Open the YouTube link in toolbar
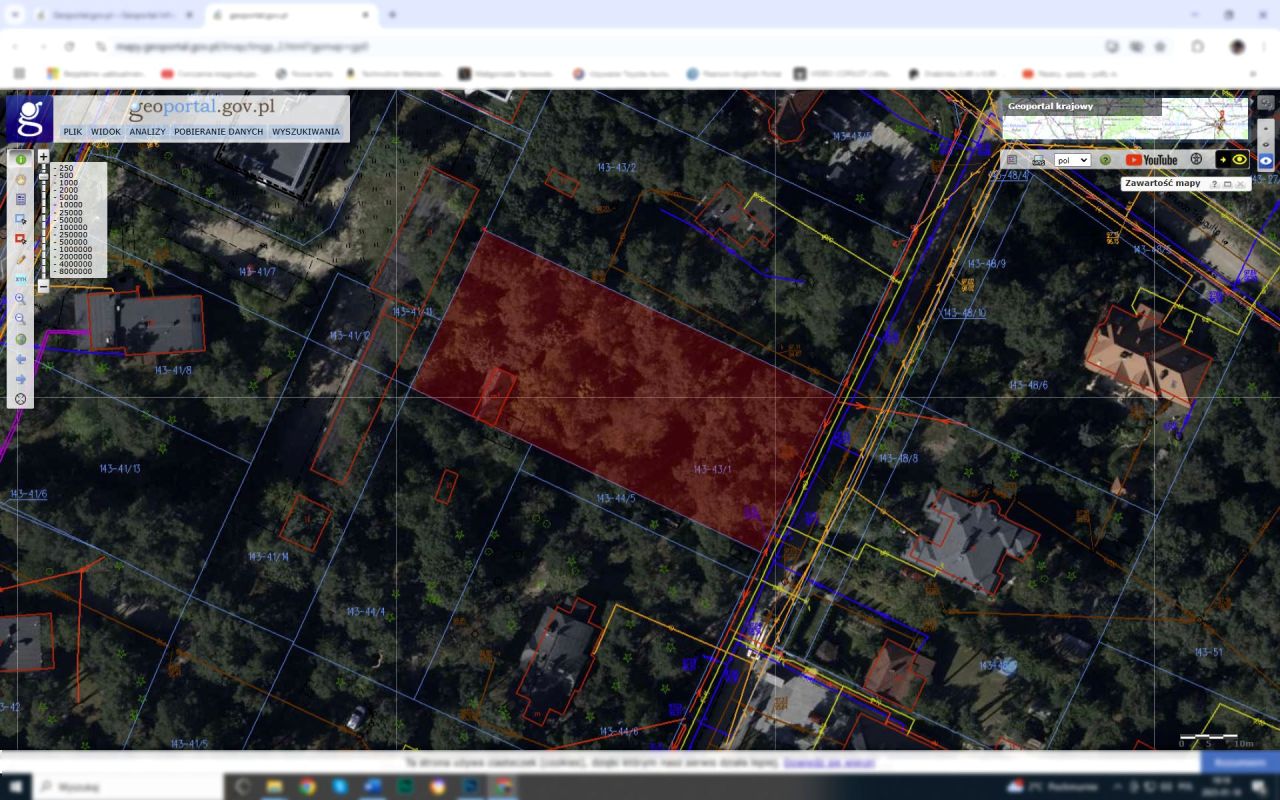 (1151, 160)
